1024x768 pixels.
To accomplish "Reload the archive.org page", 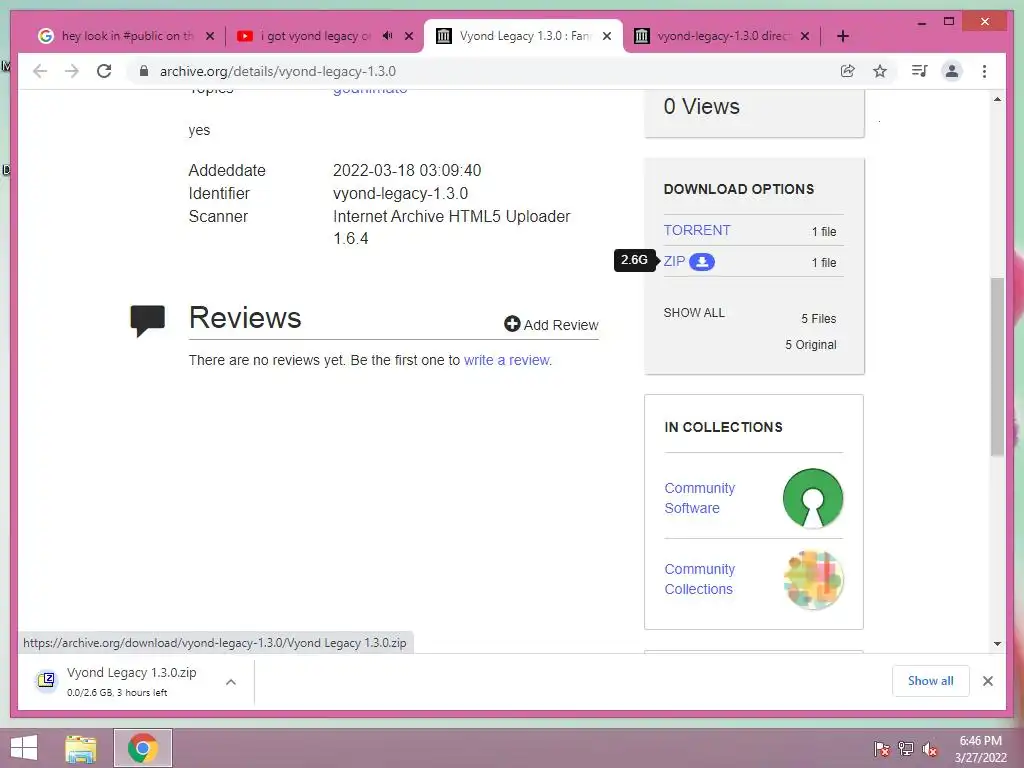I will pyautogui.click(x=104, y=71).
